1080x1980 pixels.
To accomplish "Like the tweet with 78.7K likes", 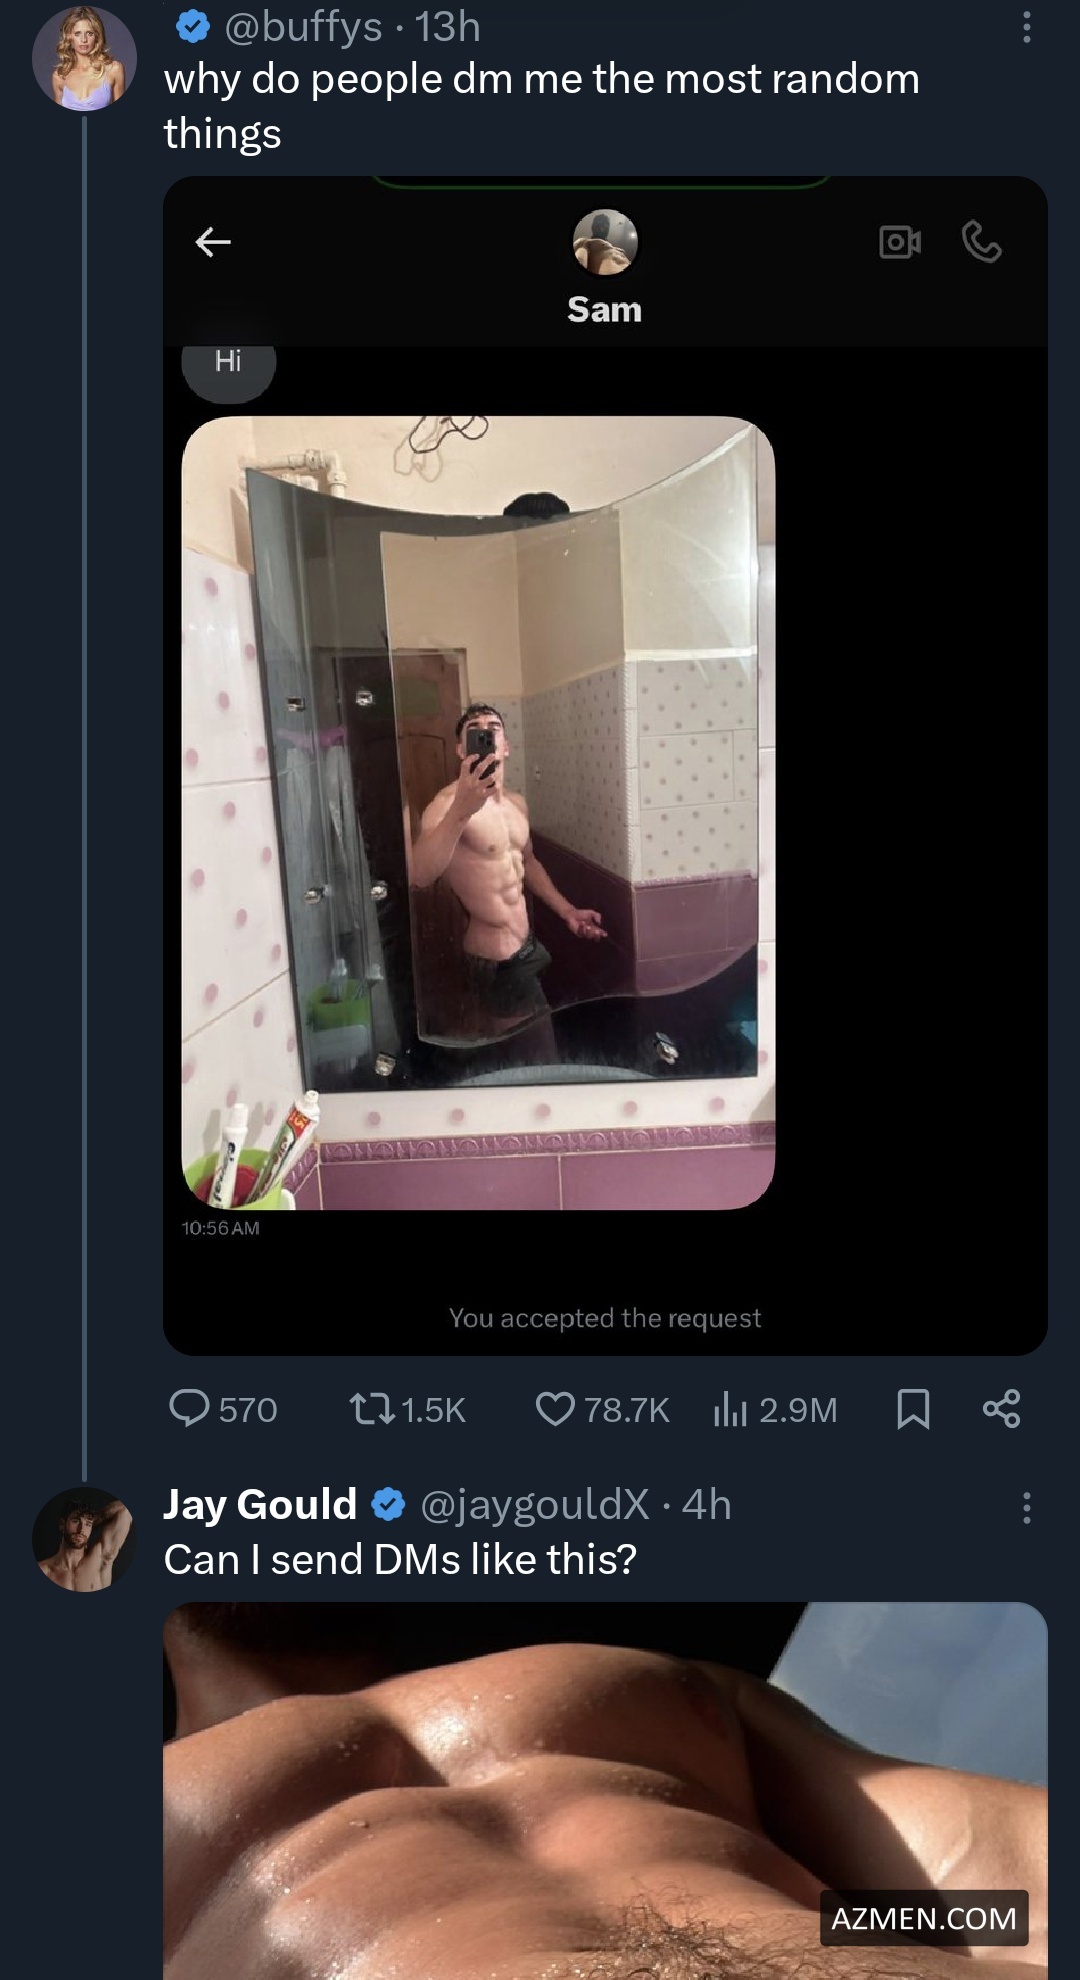I will pyautogui.click(x=555, y=1409).
